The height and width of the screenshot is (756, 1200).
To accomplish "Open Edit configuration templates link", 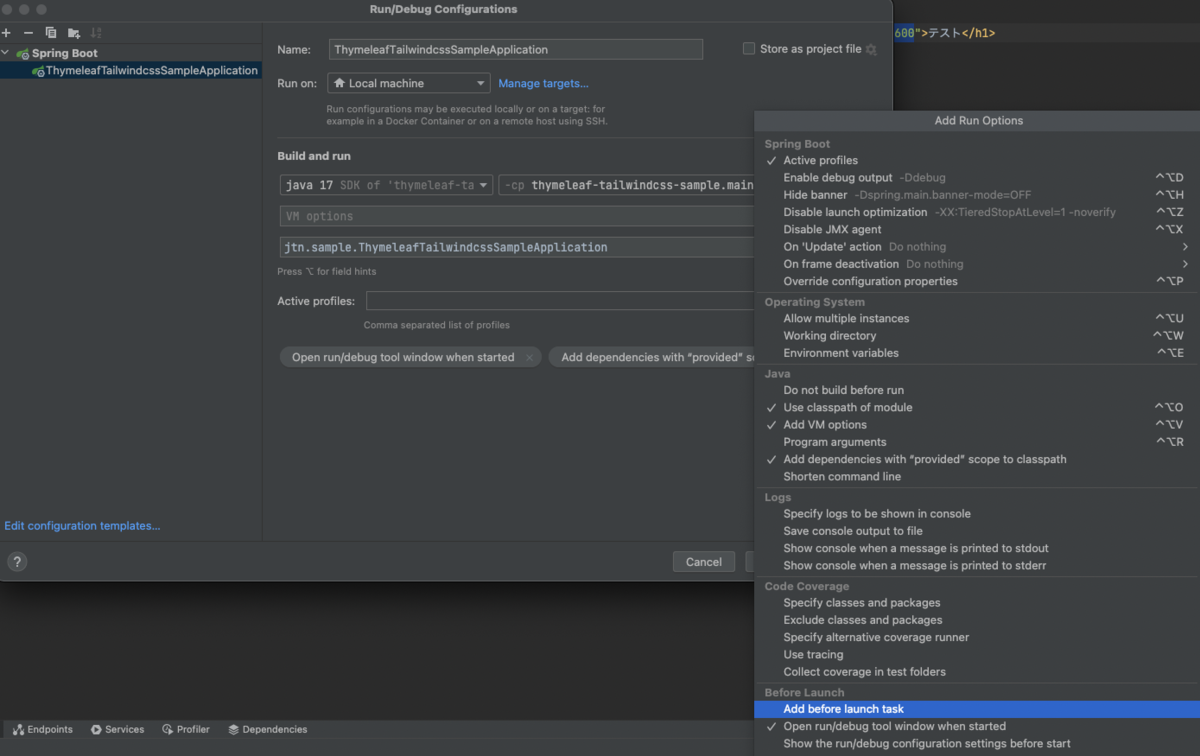I will tap(82, 526).
